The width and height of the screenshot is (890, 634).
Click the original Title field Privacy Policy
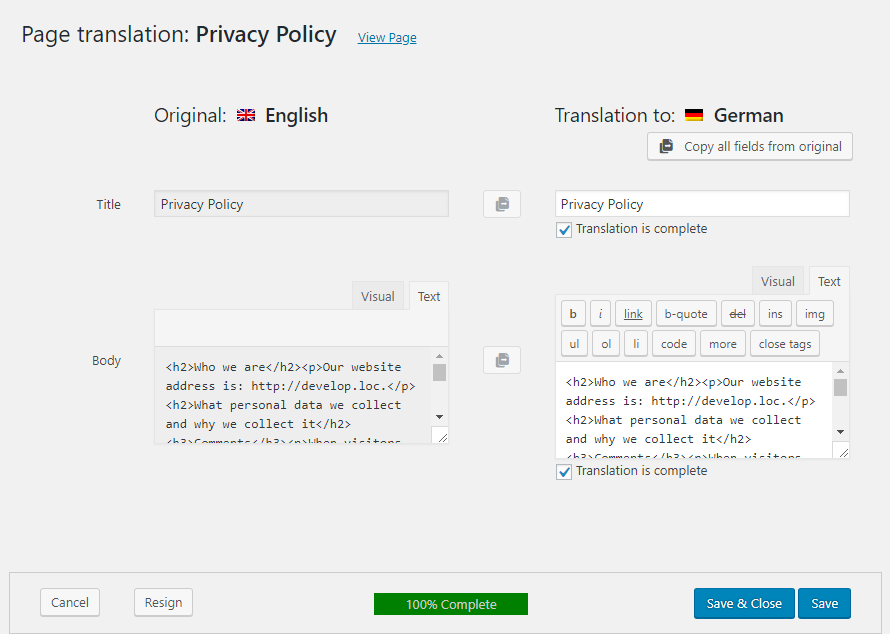[x=301, y=204]
